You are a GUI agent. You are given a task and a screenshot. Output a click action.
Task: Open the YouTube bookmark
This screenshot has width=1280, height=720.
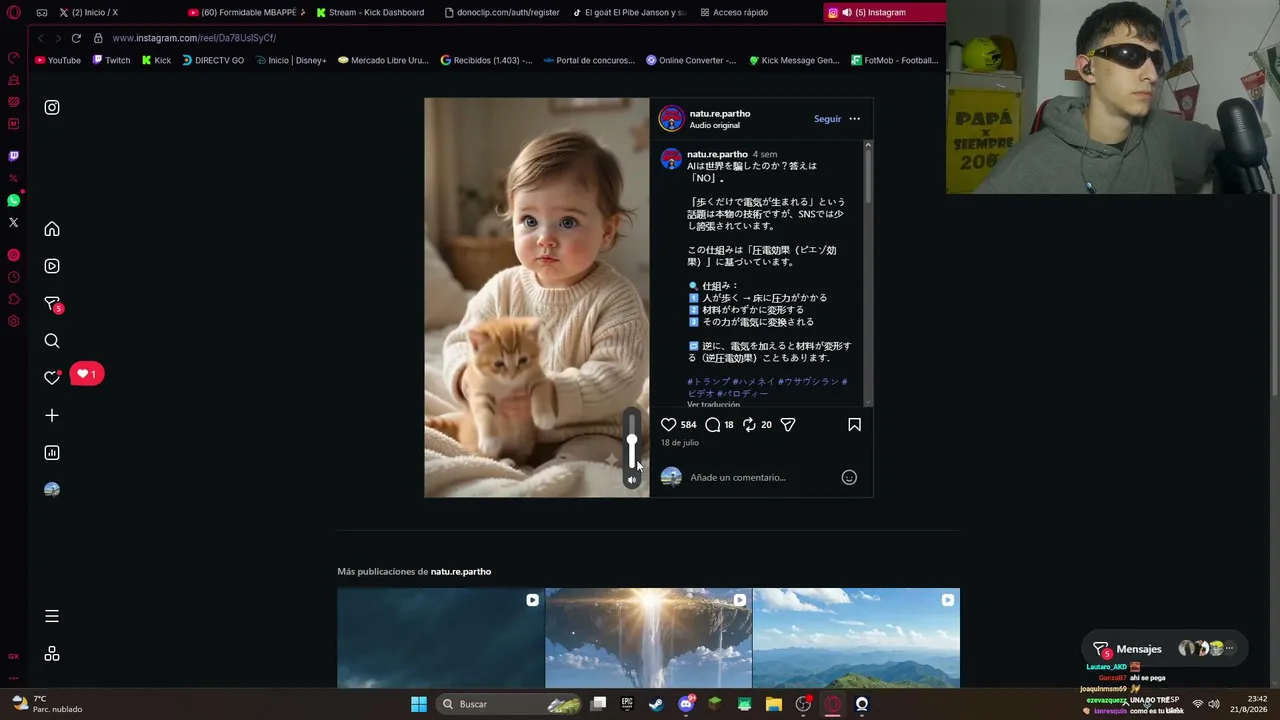click(57, 60)
